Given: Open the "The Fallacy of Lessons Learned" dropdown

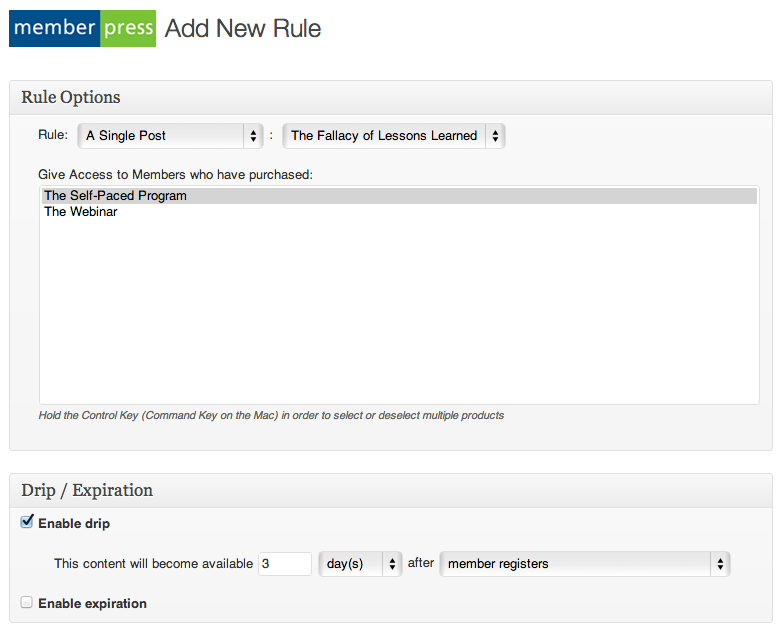Looking at the screenshot, I should click(394, 136).
